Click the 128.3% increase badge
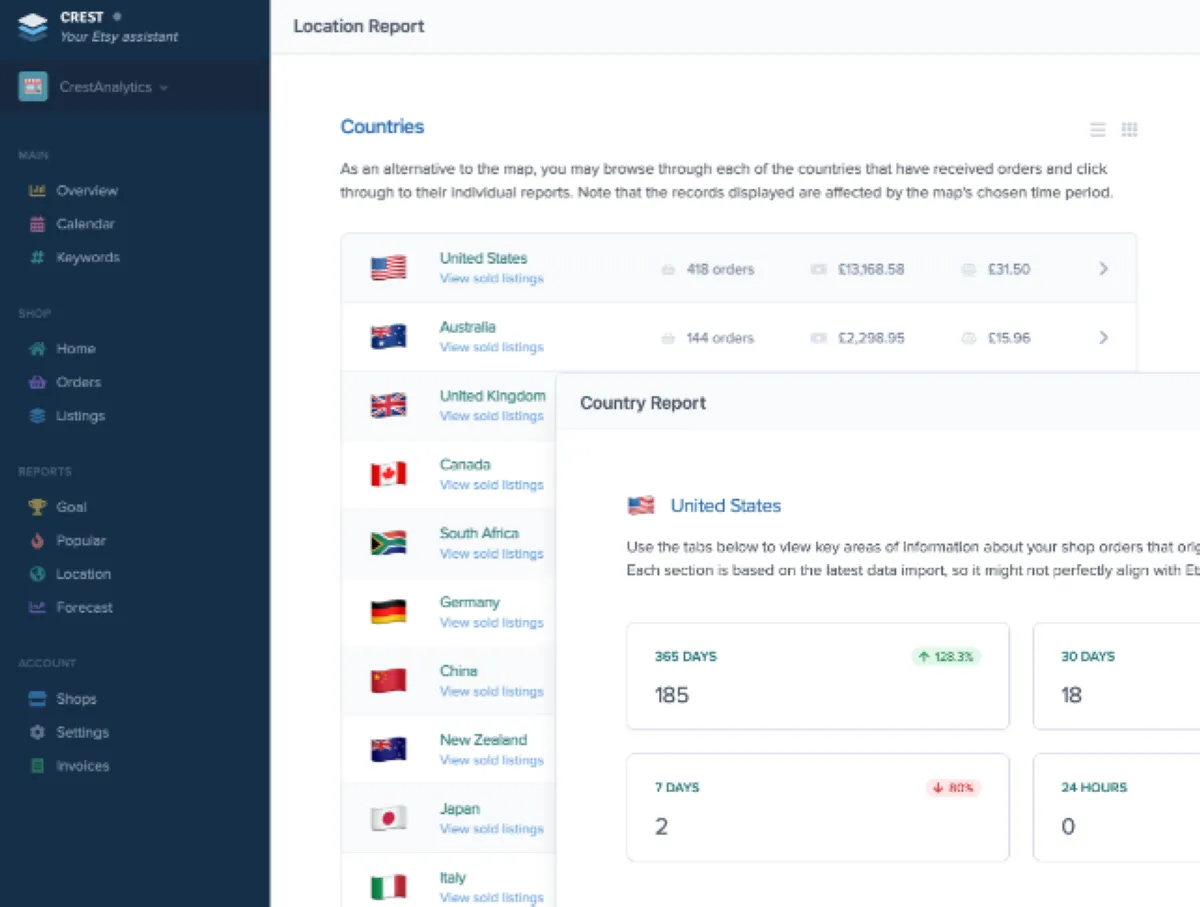Image resolution: width=1200 pixels, height=907 pixels. coord(946,657)
